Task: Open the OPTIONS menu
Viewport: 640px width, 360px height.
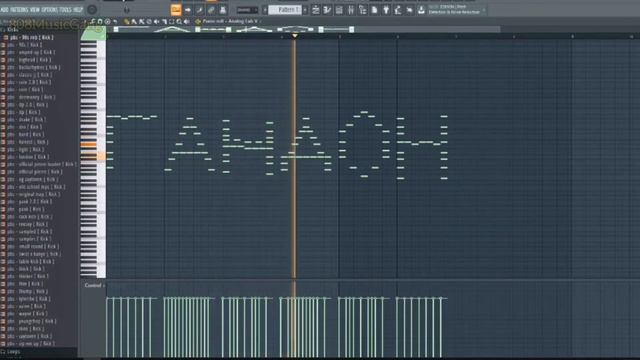Action: [x=50, y=9]
